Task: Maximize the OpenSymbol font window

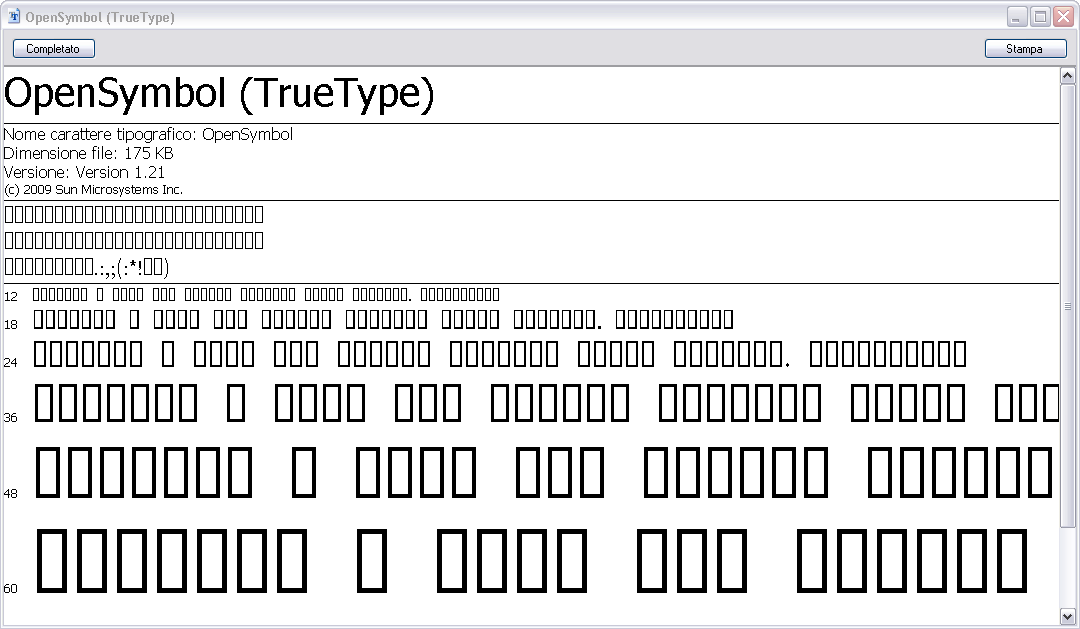Action: point(1040,17)
